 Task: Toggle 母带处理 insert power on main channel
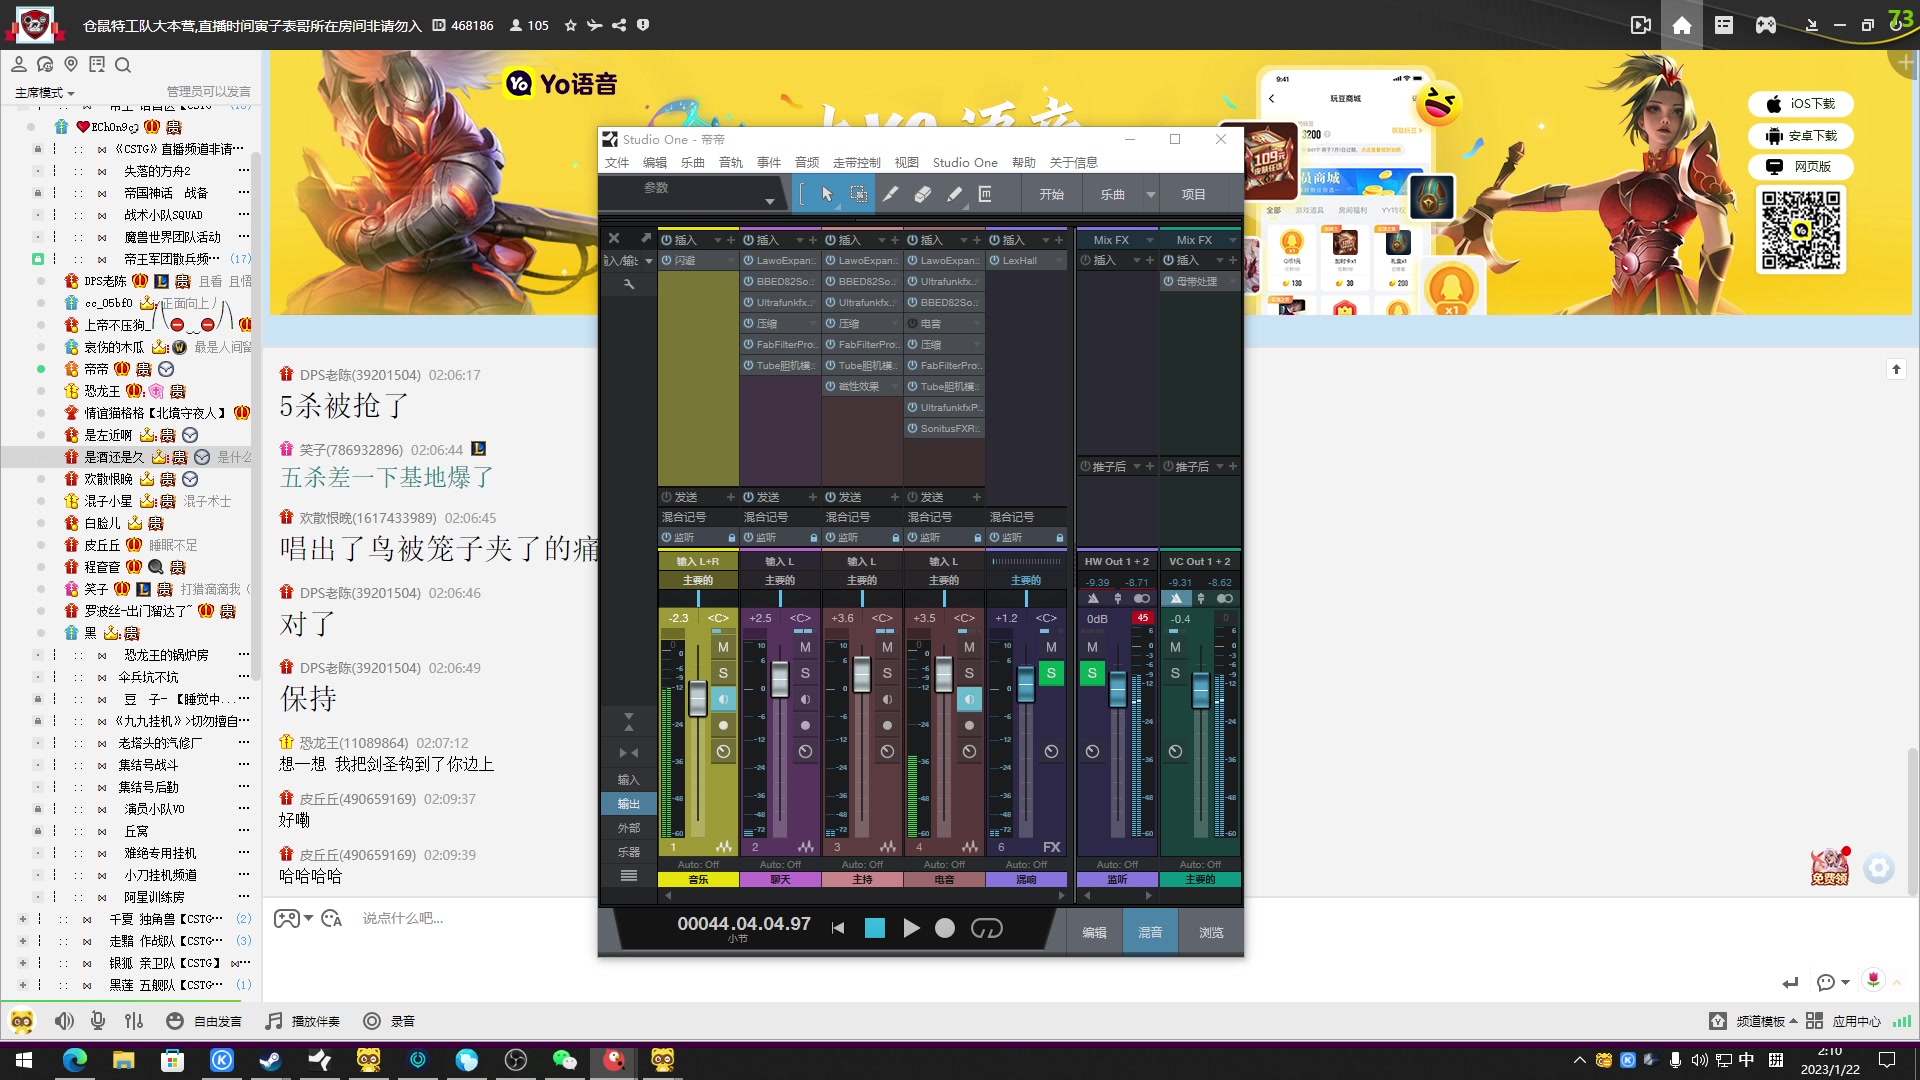pos(1168,282)
